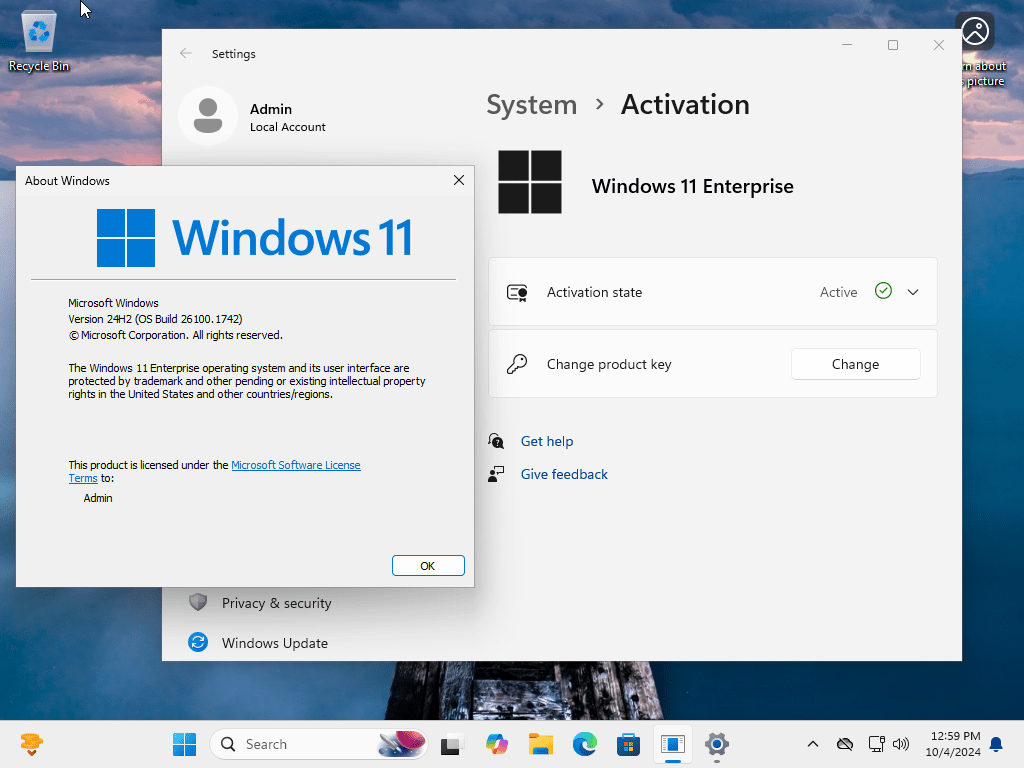
Task: Open Task View from the taskbar
Action: pyautogui.click(x=452, y=744)
